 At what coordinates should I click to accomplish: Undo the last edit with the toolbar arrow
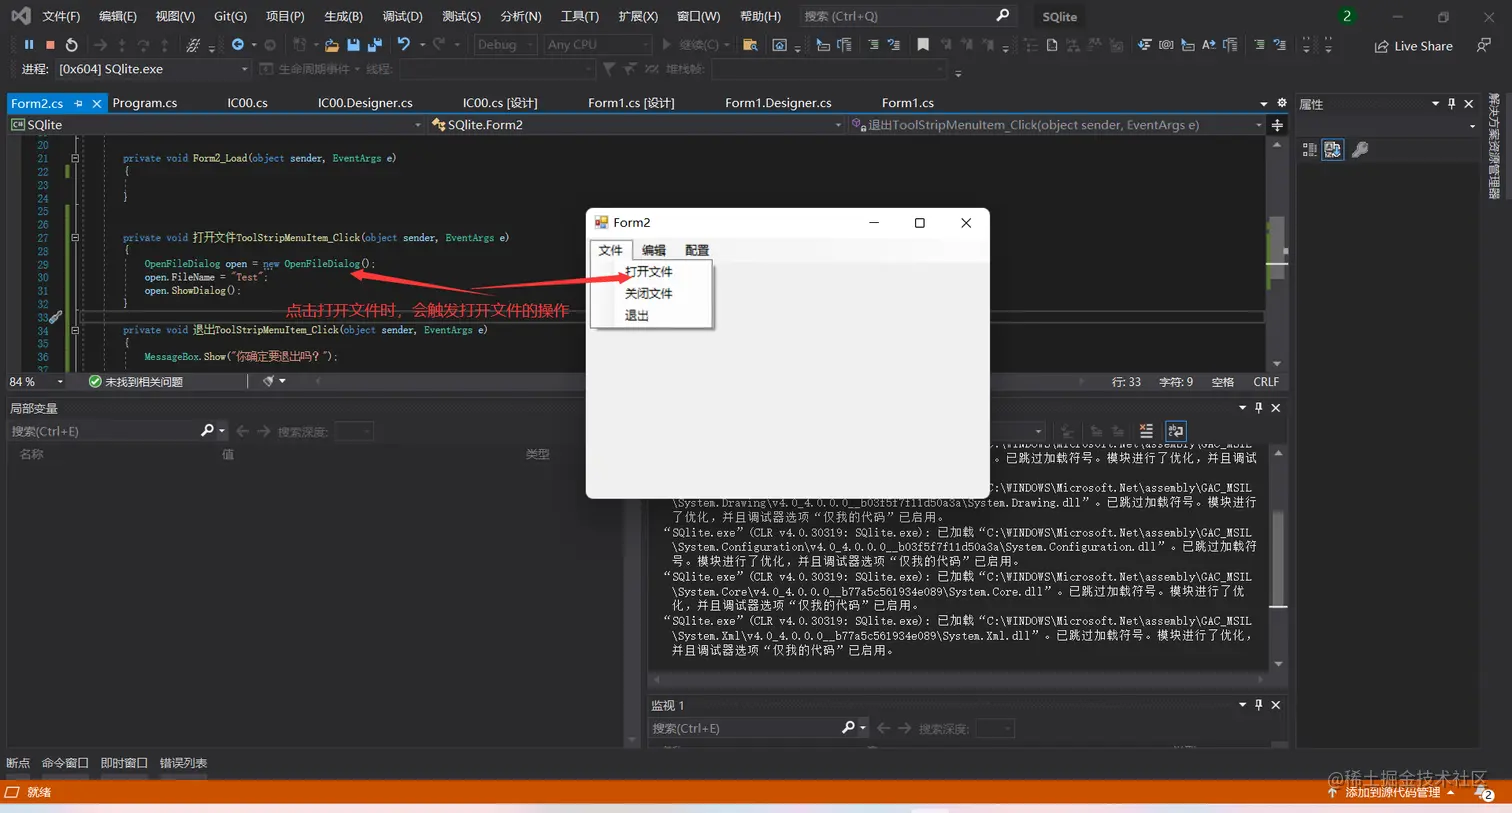point(404,45)
